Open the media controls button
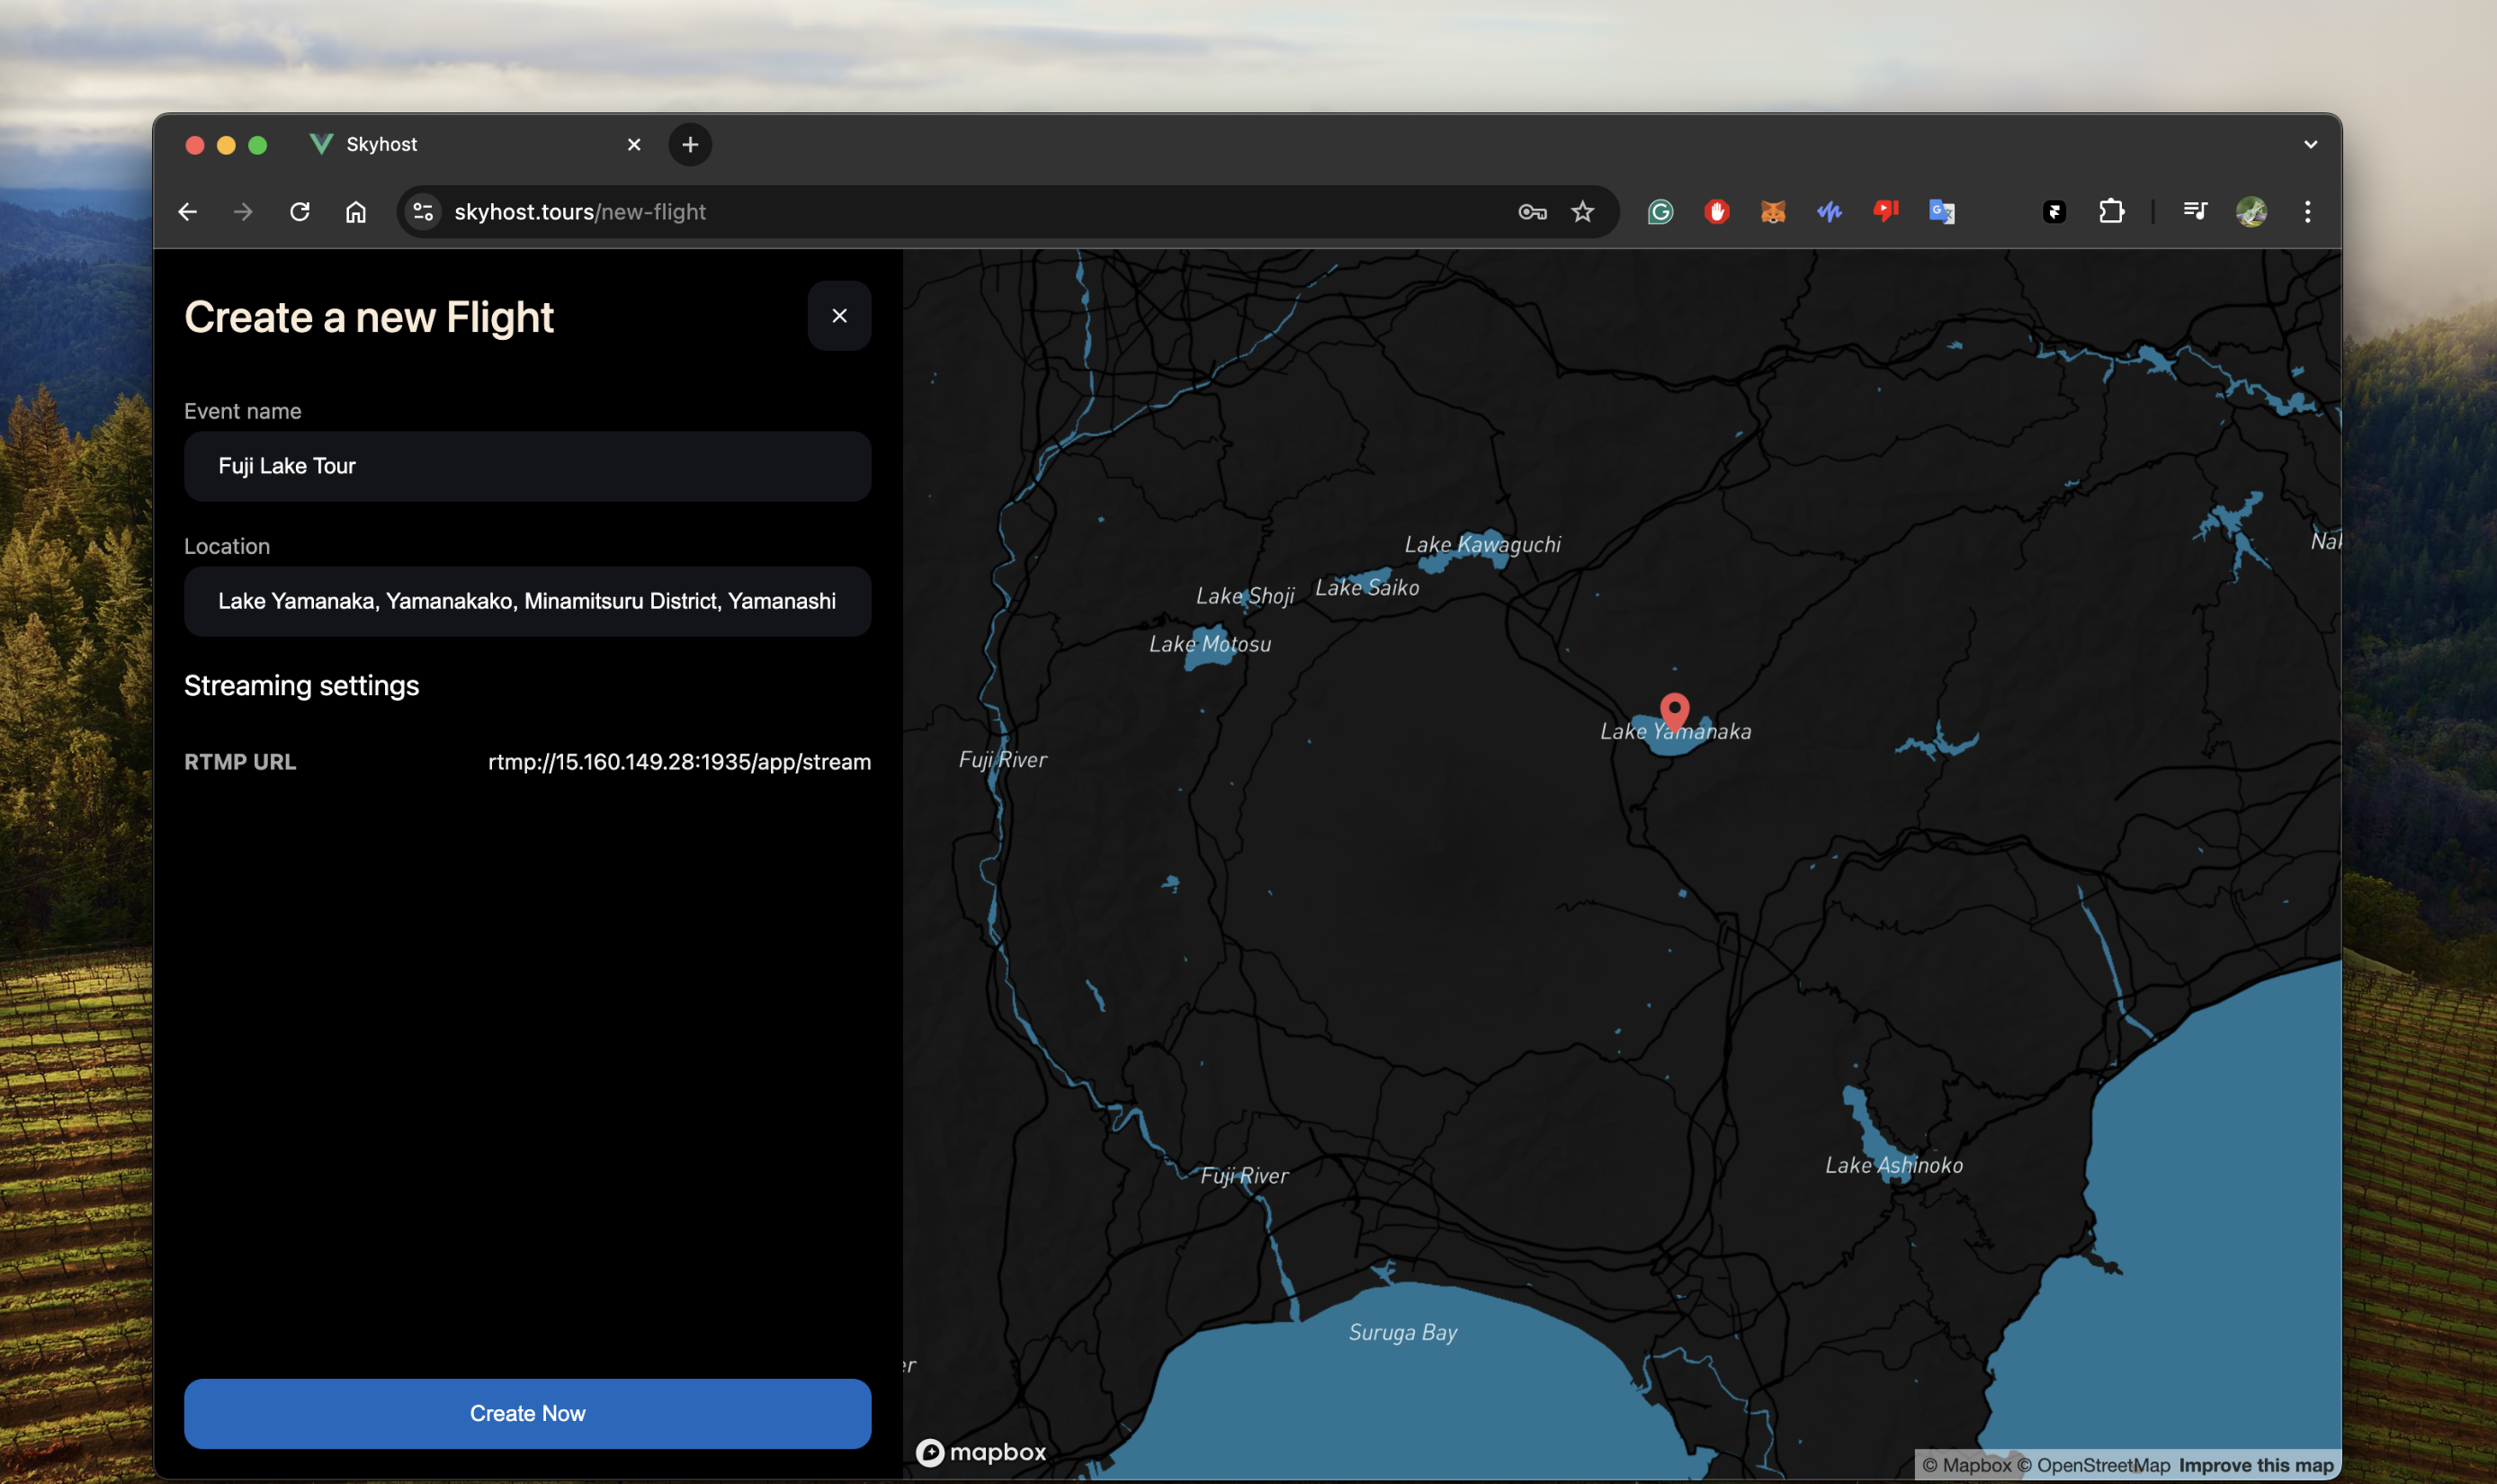 point(2195,211)
